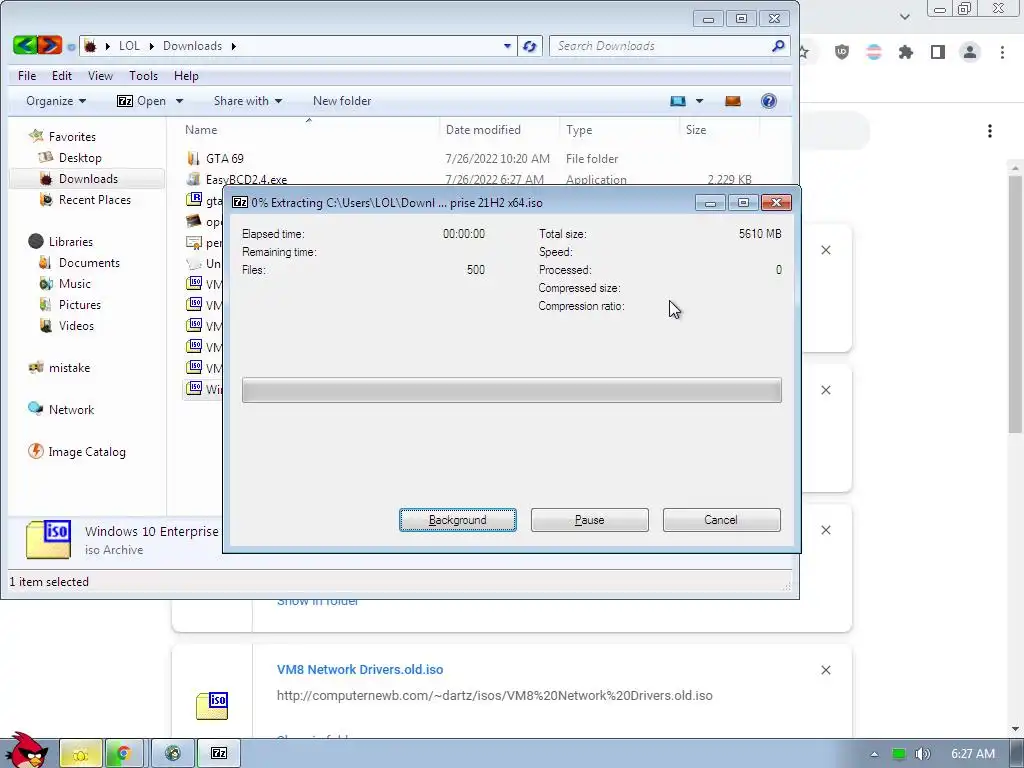Open the Edit menu
Screen dimensions: 1024x768
click(62, 76)
